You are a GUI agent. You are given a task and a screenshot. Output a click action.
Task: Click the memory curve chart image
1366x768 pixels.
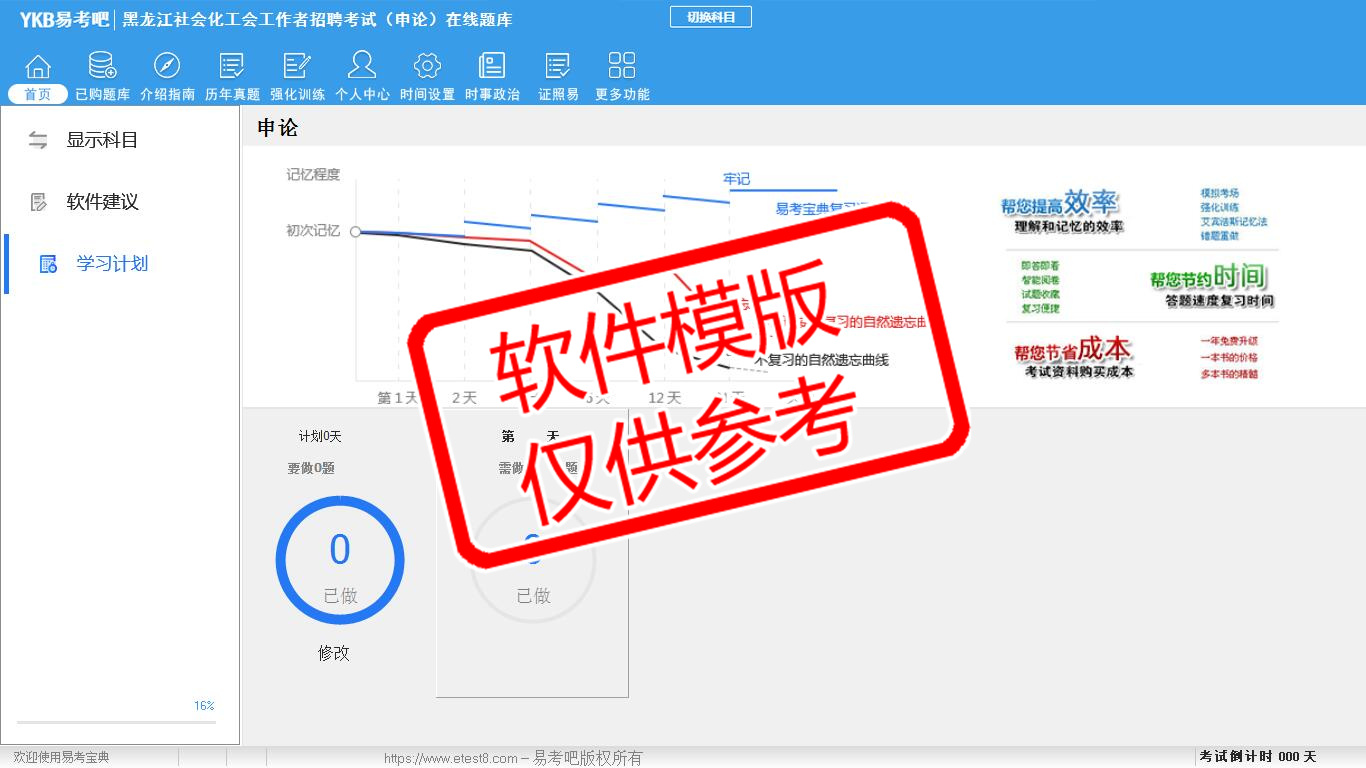(620, 280)
